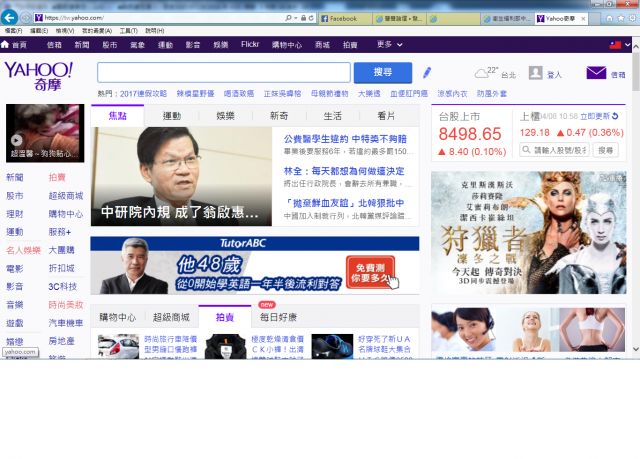Screen dimensions: 640x459
Task: Open the browser home icon
Action: pos(609,18)
